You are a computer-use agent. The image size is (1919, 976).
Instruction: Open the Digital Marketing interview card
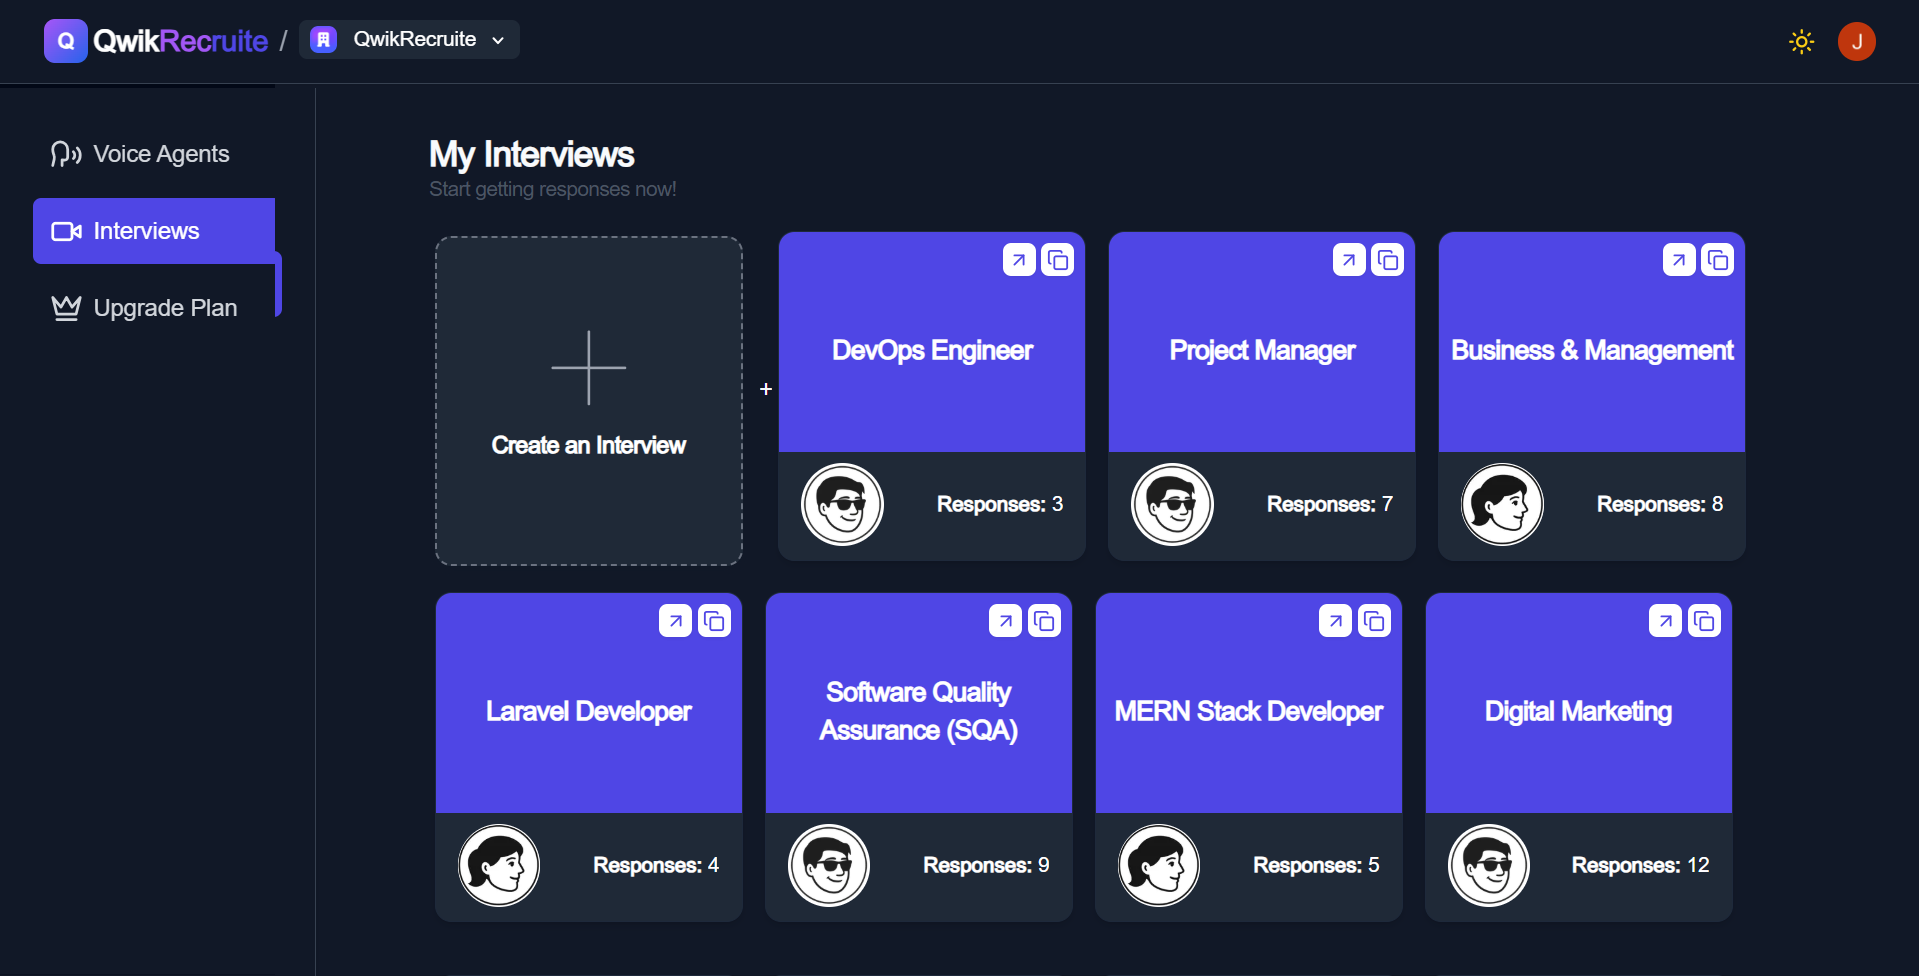point(1578,711)
